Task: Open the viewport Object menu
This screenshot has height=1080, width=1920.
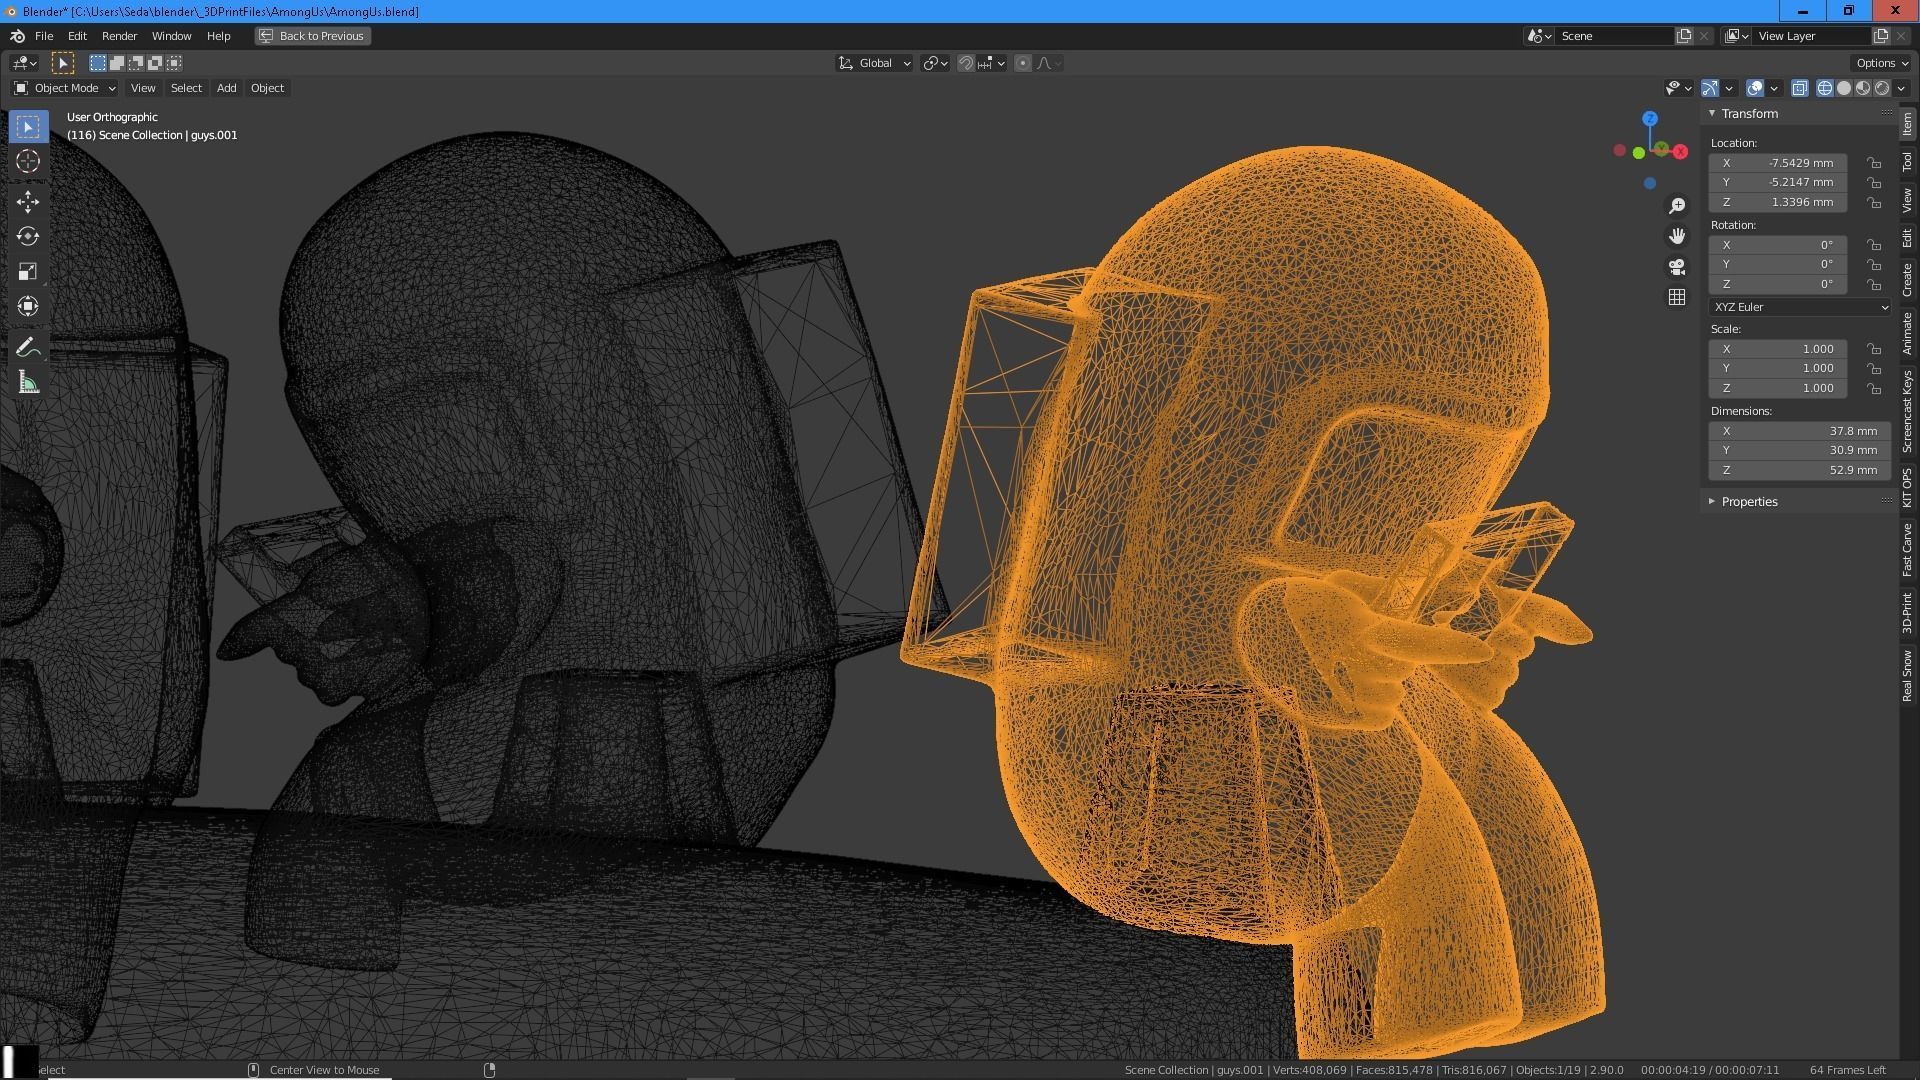Action: pyautogui.click(x=267, y=88)
